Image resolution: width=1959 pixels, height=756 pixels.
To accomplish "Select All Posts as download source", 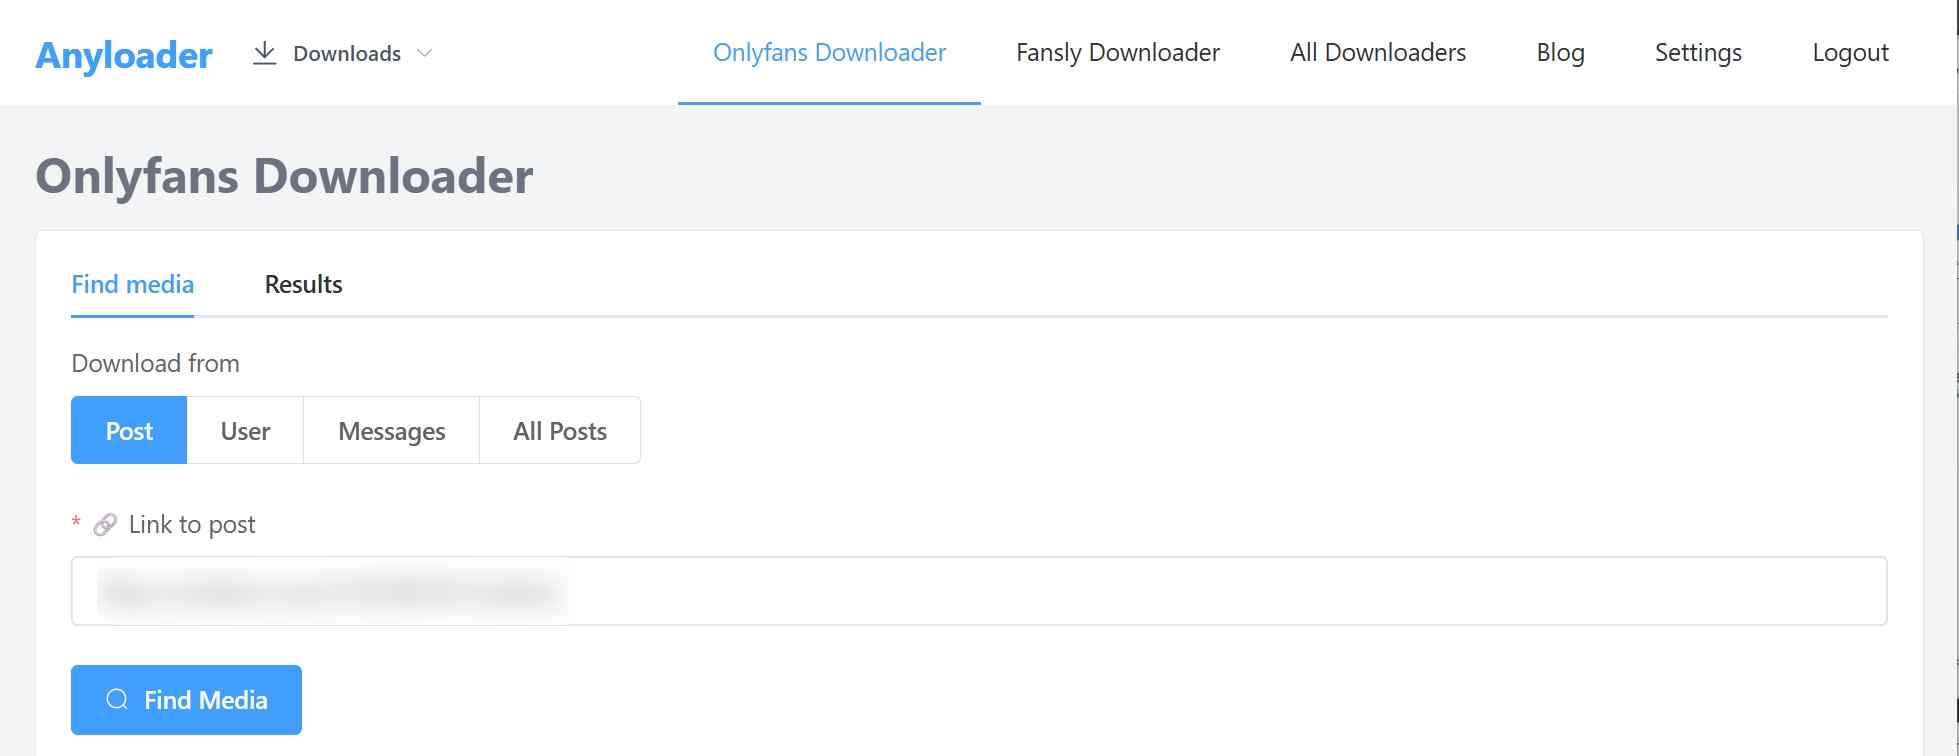I will click(x=560, y=430).
